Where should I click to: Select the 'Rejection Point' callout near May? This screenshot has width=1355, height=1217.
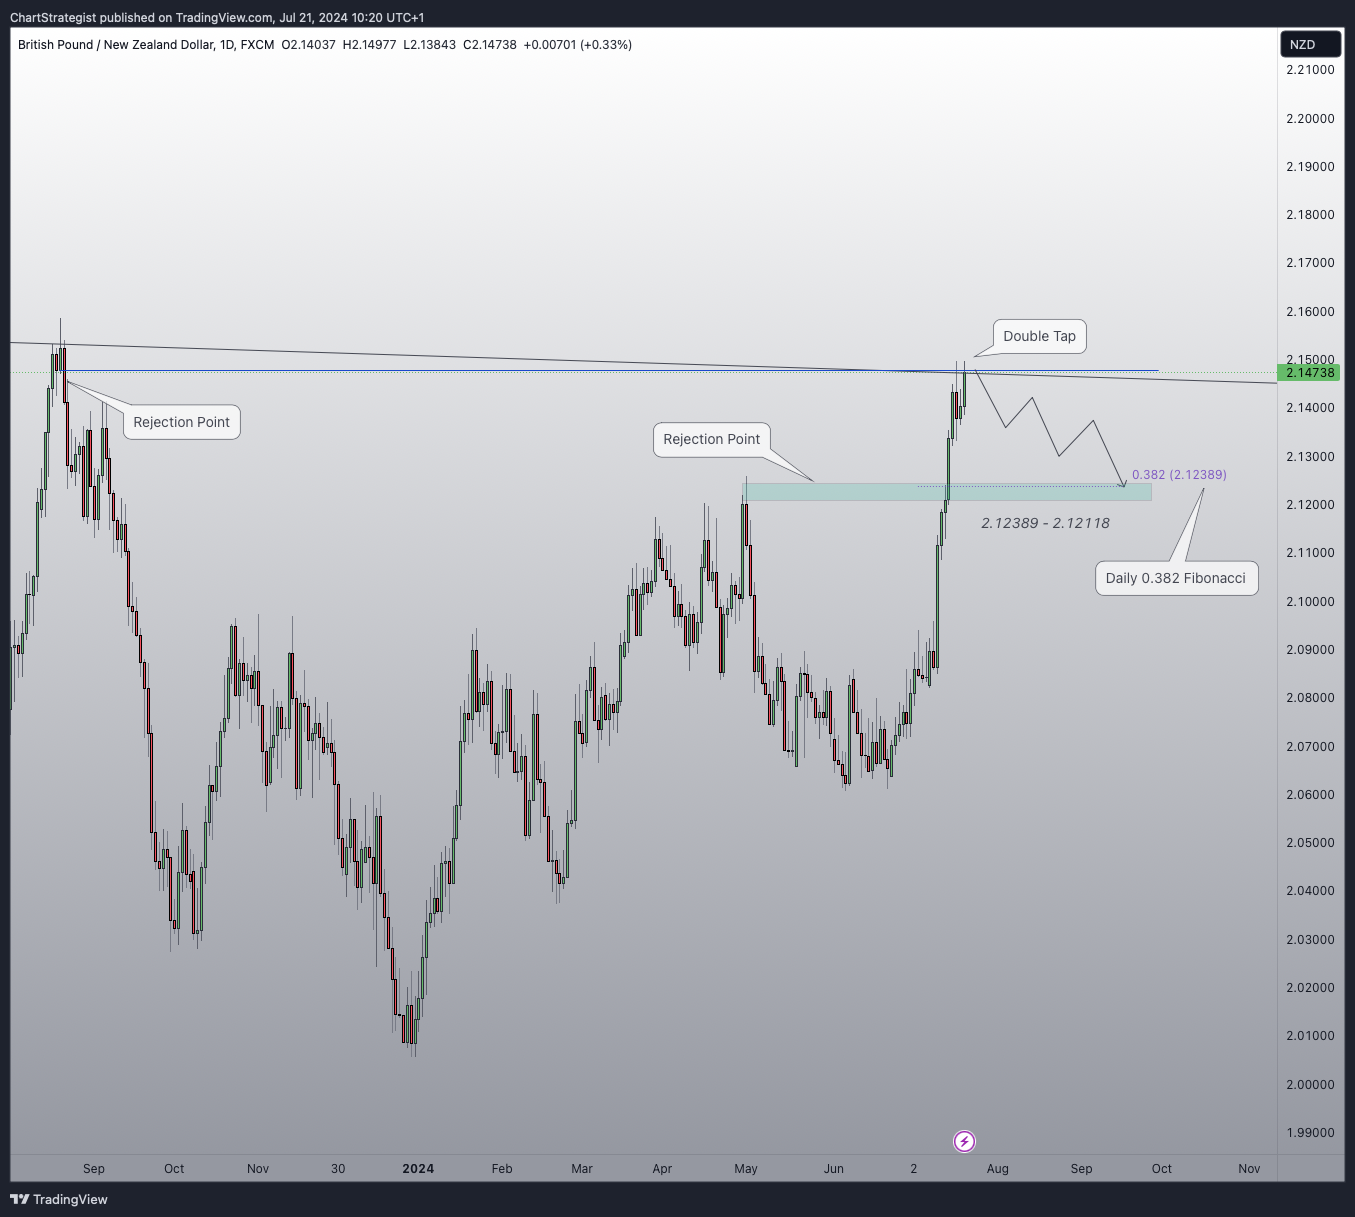[x=711, y=439]
